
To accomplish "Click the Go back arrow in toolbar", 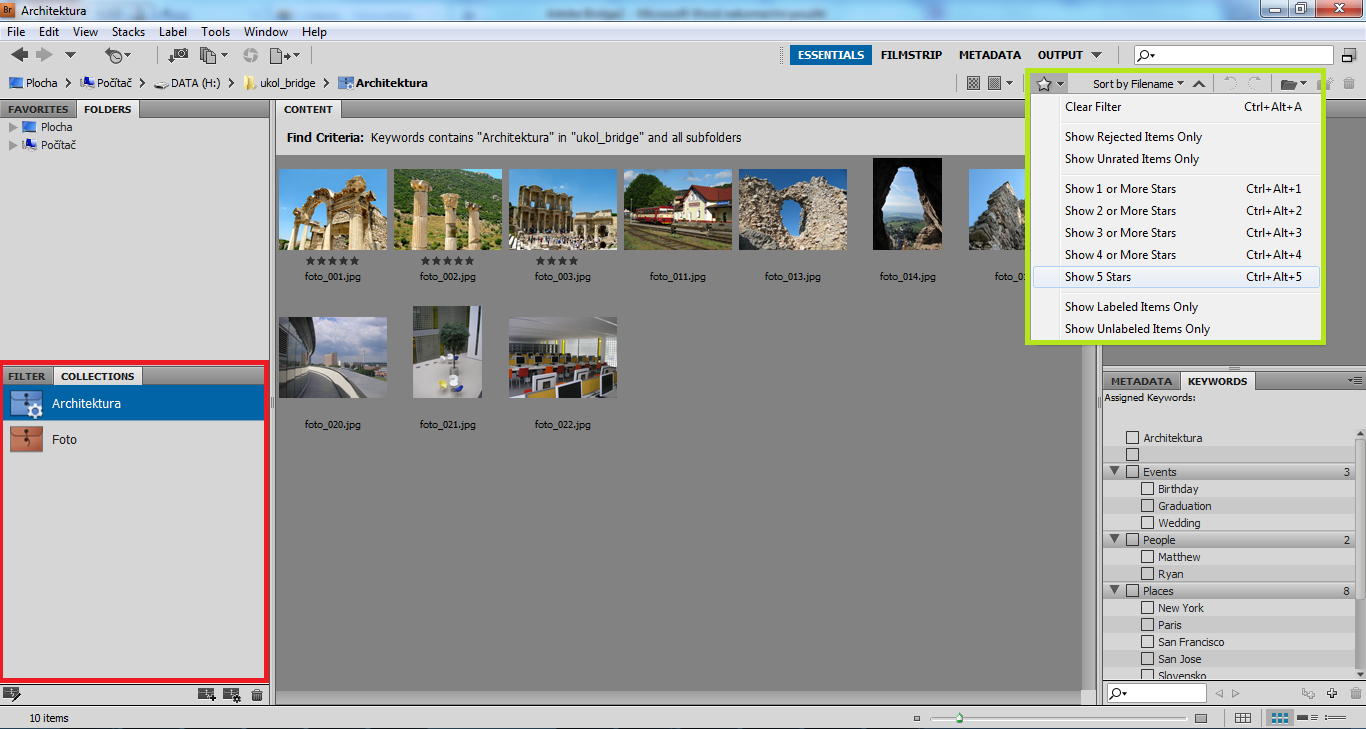I will coord(19,55).
